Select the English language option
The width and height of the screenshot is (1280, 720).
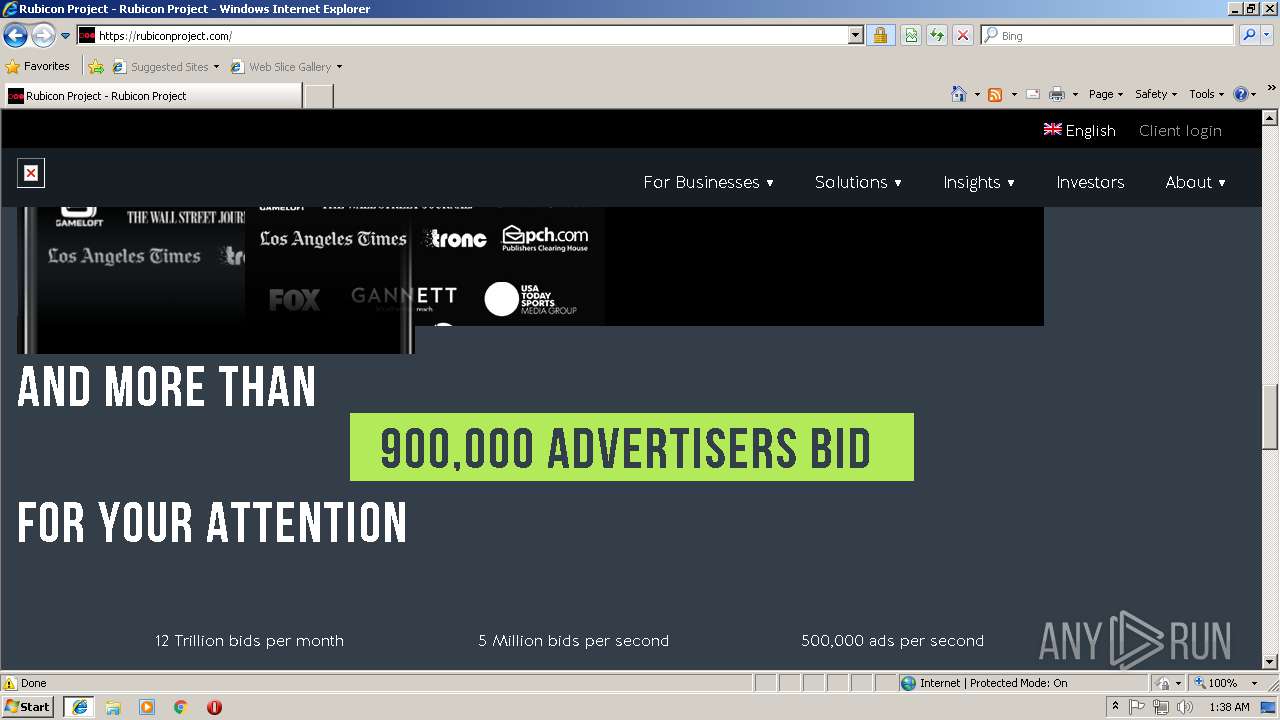pyautogui.click(x=1080, y=130)
